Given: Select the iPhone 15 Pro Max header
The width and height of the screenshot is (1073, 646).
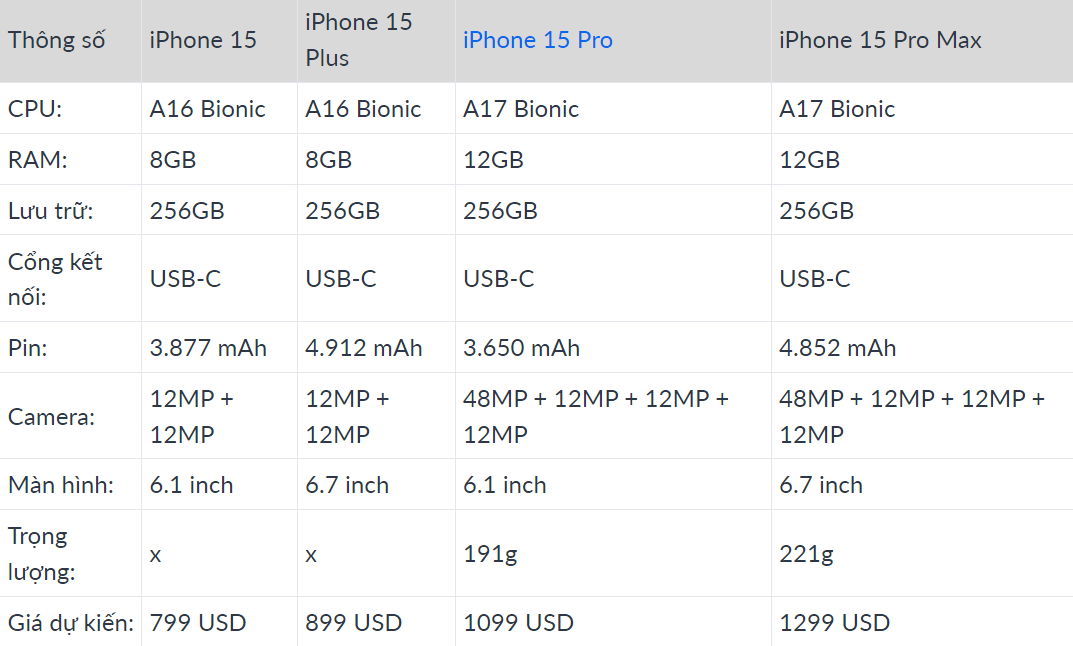Looking at the screenshot, I should point(880,40).
